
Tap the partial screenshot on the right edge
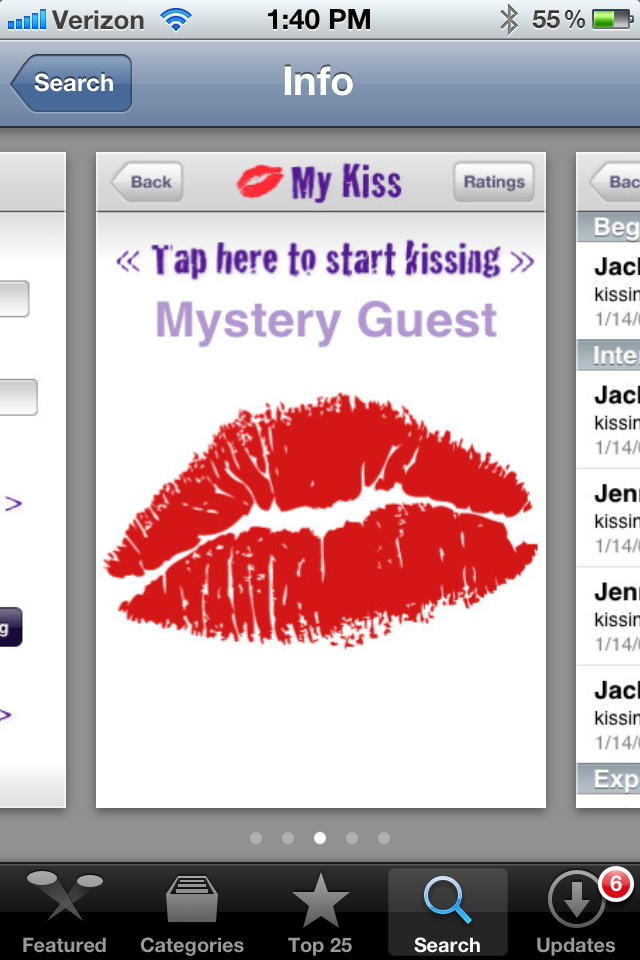point(608,480)
